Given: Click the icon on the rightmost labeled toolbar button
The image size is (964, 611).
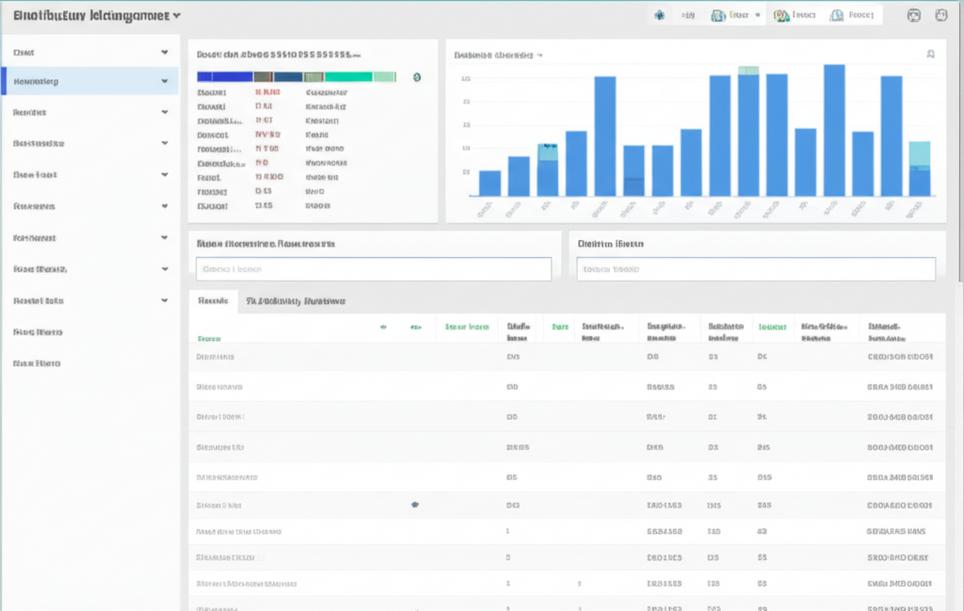Looking at the screenshot, I should [x=837, y=16].
